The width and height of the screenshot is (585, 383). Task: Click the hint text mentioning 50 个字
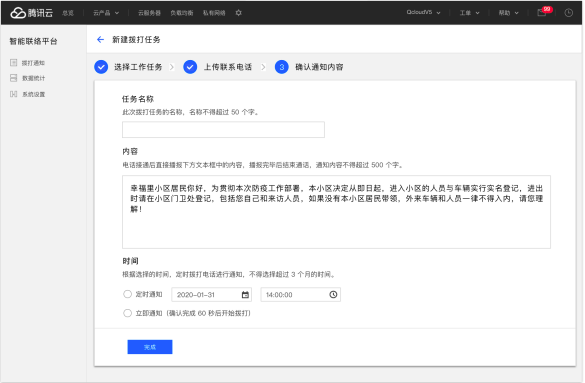click(191, 112)
